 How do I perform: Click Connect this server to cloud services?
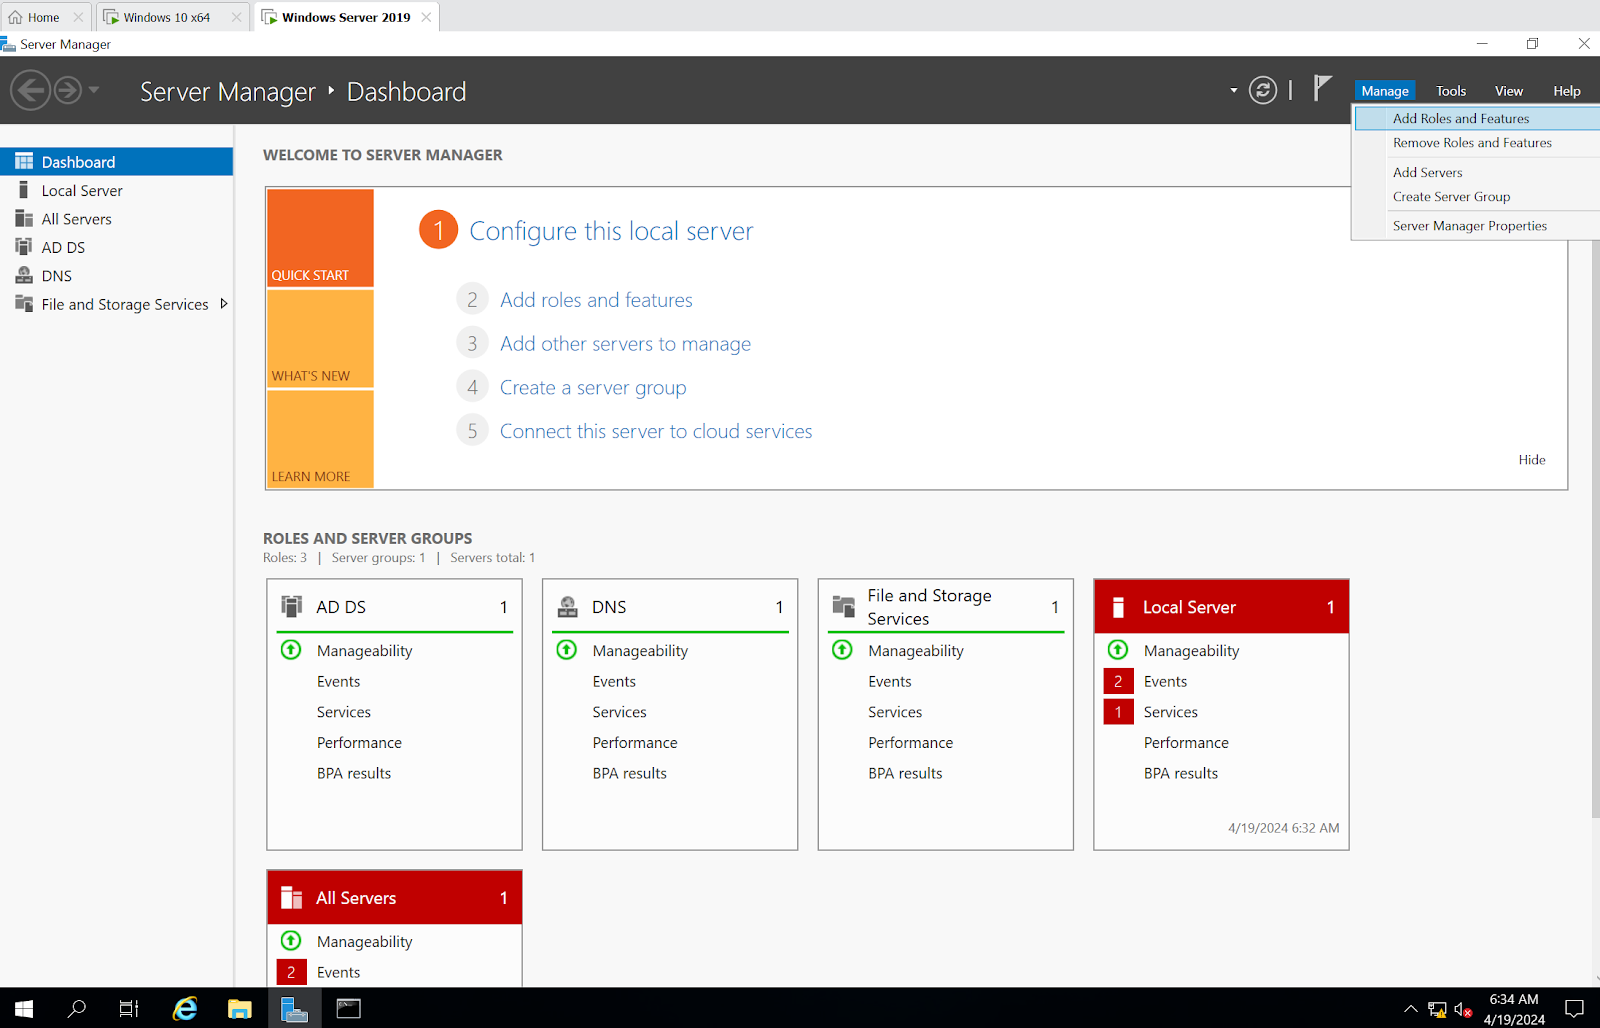pos(656,431)
